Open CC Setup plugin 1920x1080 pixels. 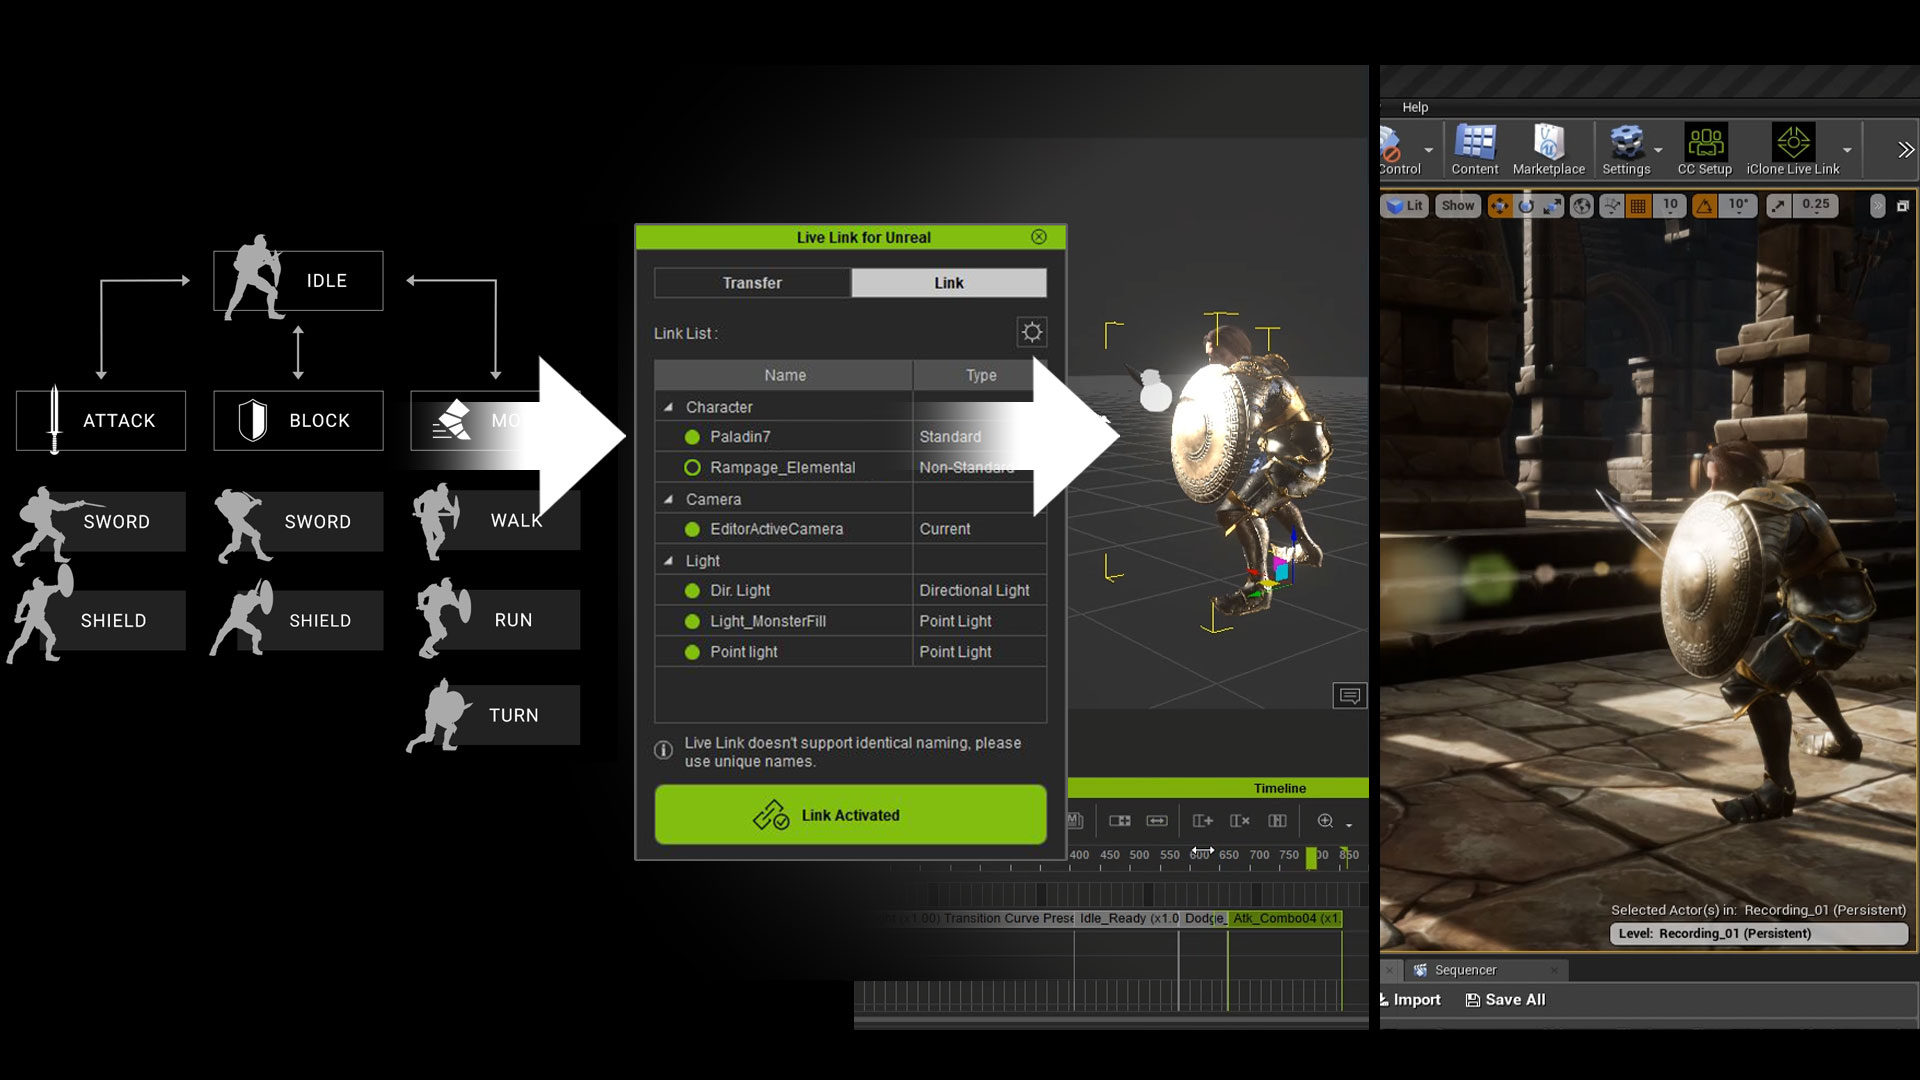1705,150
